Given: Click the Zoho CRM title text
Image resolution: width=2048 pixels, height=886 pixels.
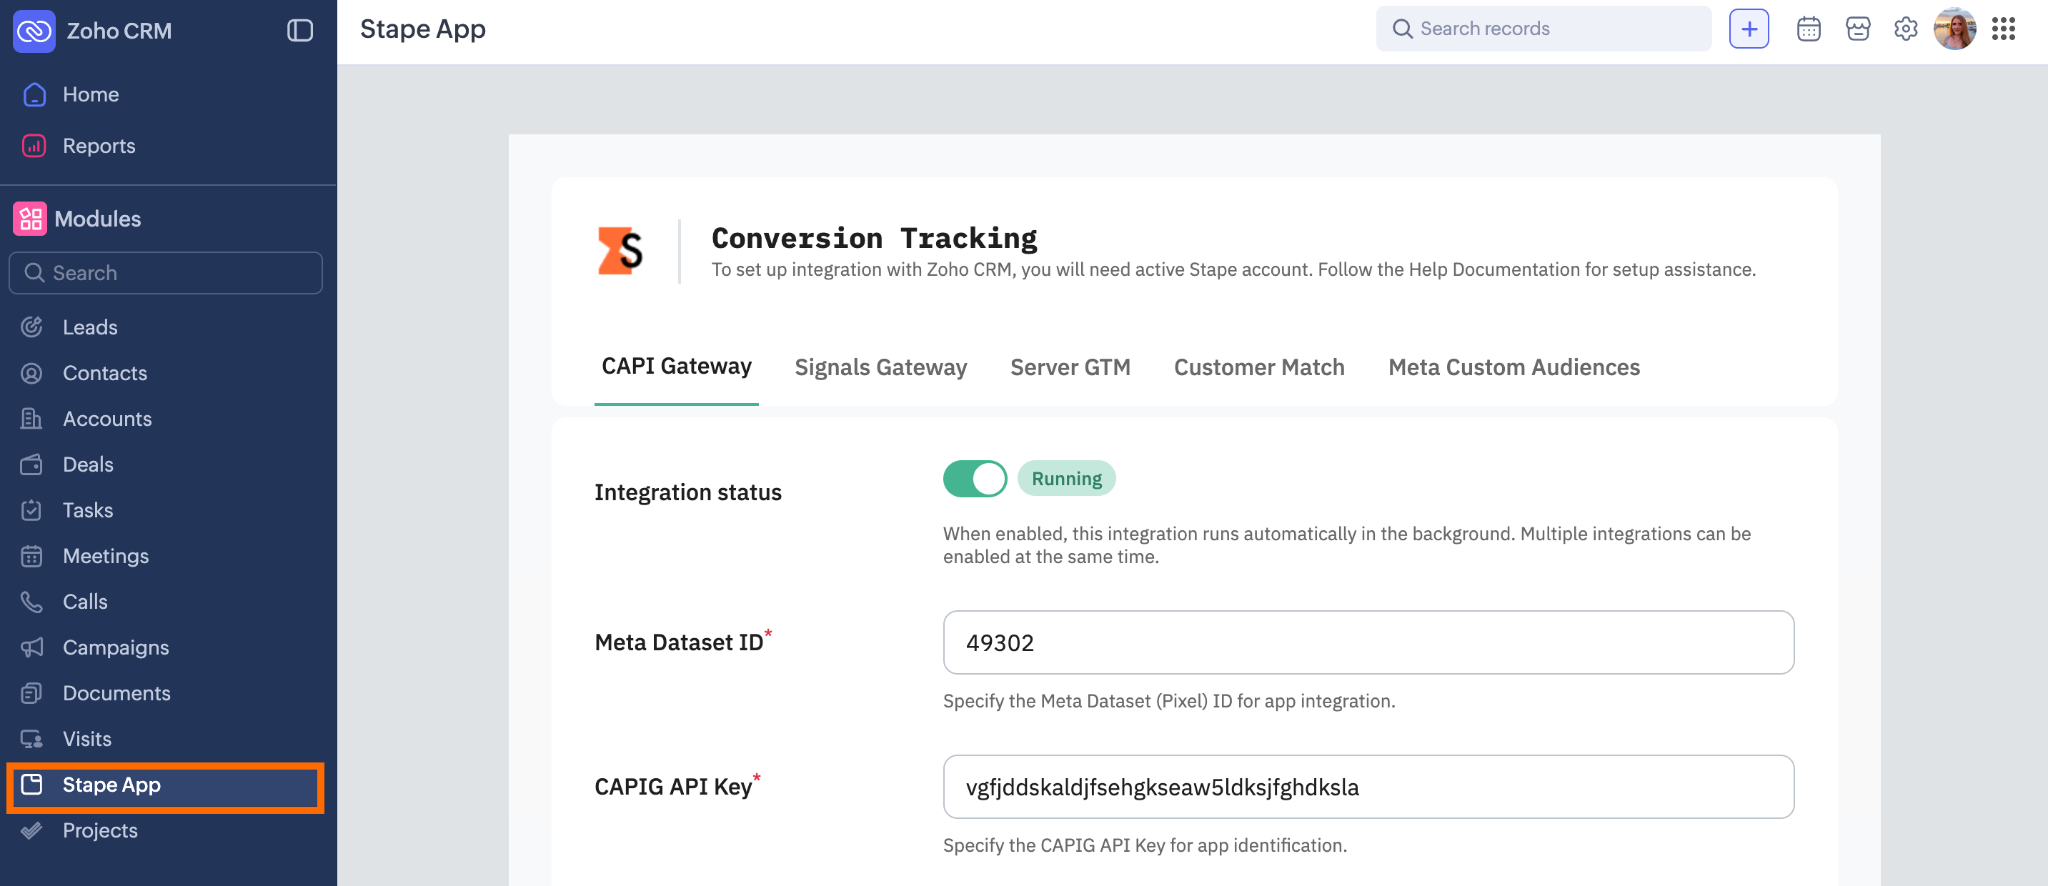Looking at the screenshot, I should [x=119, y=31].
